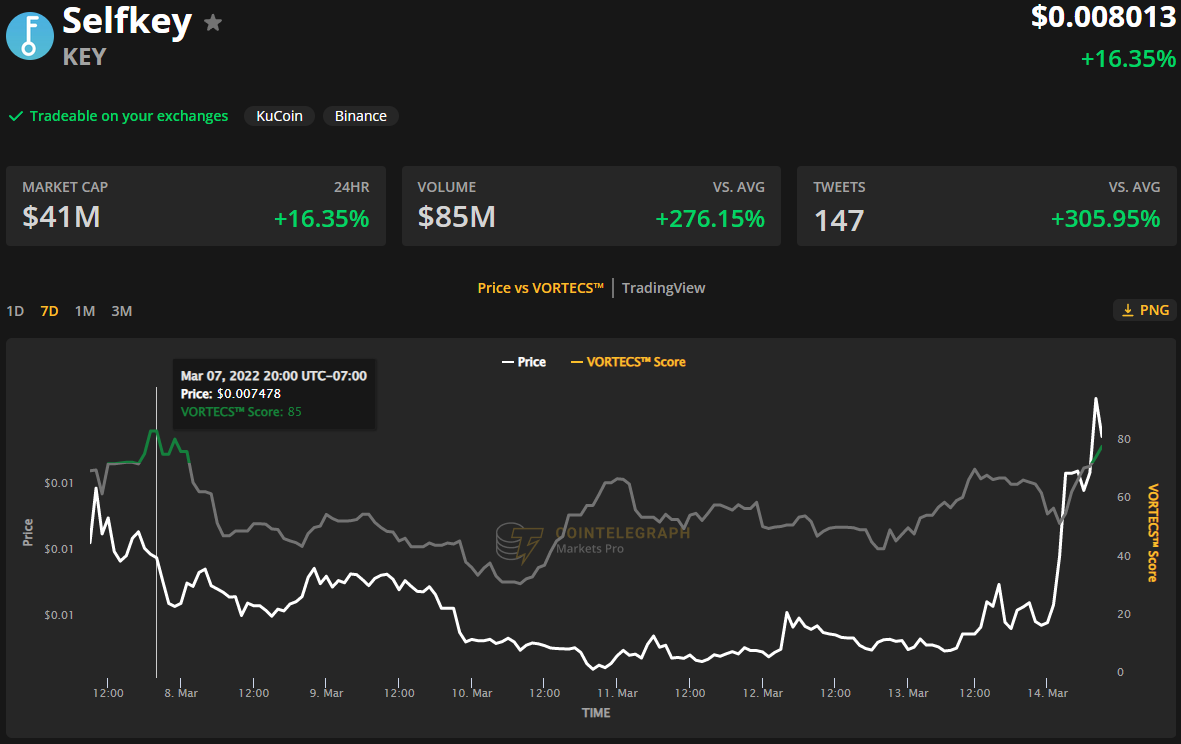
Task: Click the 11. Mar label on time axis
Action: point(617,693)
